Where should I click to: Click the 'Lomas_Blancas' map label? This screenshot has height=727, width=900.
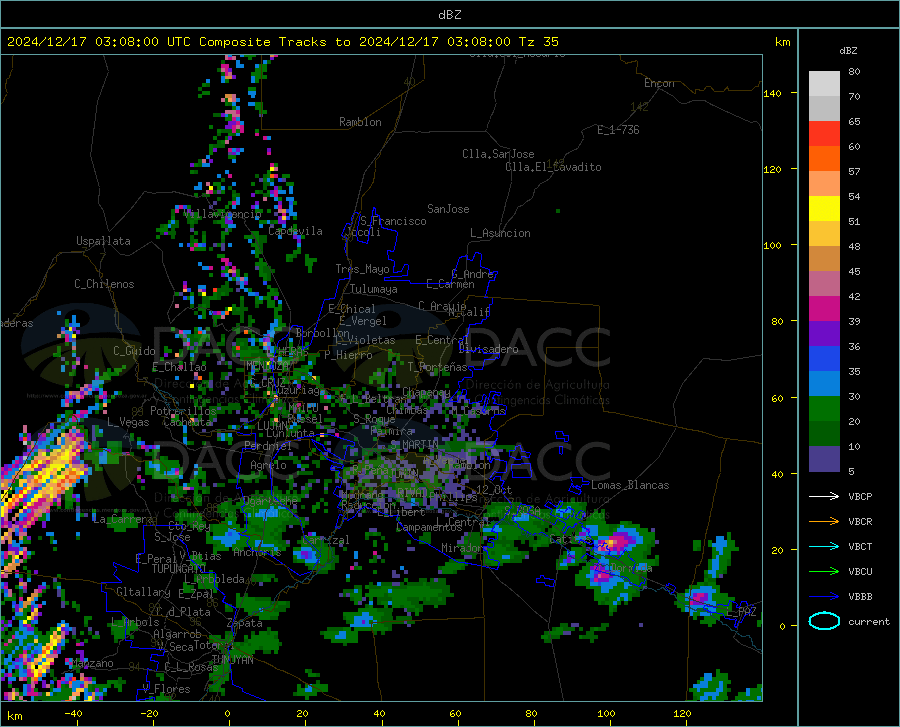[630, 485]
